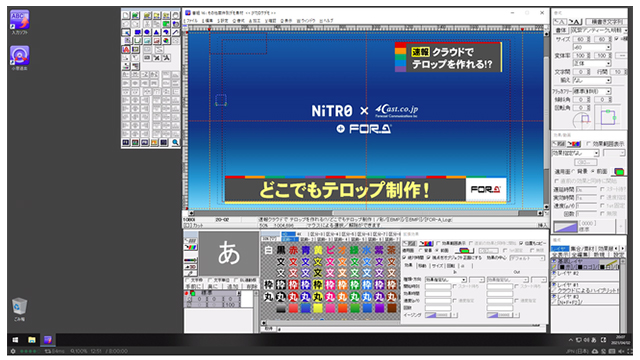Click the 書体 button
This screenshot has width=640, height=360.
(x=561, y=31)
